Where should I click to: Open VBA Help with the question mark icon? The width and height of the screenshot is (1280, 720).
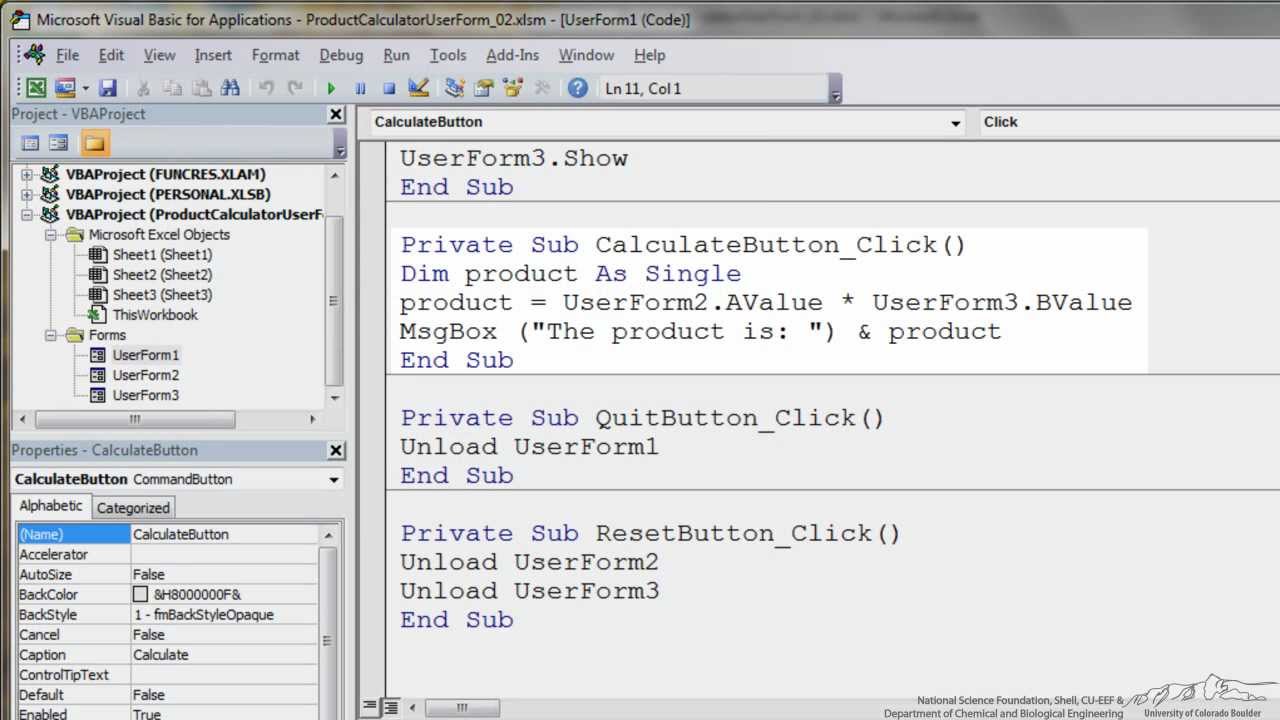tap(577, 88)
